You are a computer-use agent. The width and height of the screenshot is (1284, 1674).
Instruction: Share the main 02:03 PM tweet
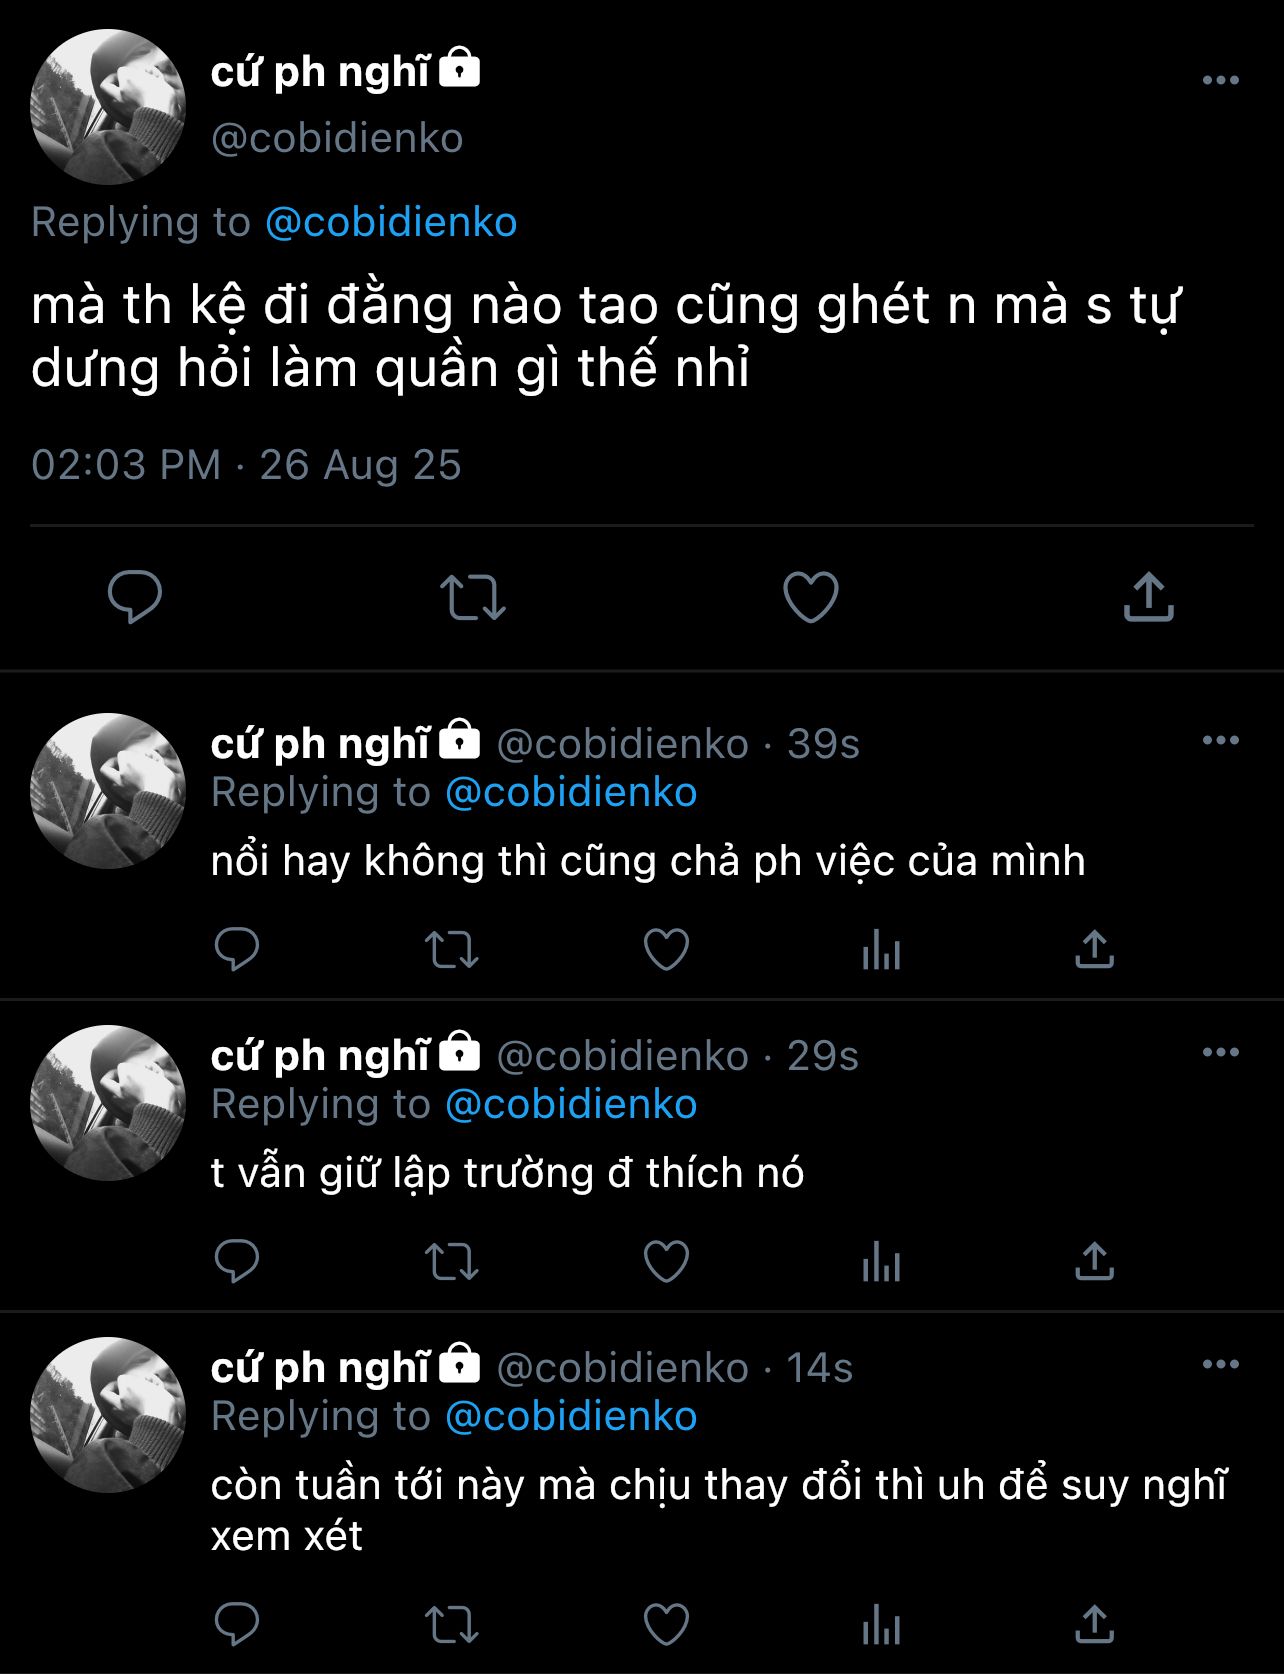pos(1148,597)
